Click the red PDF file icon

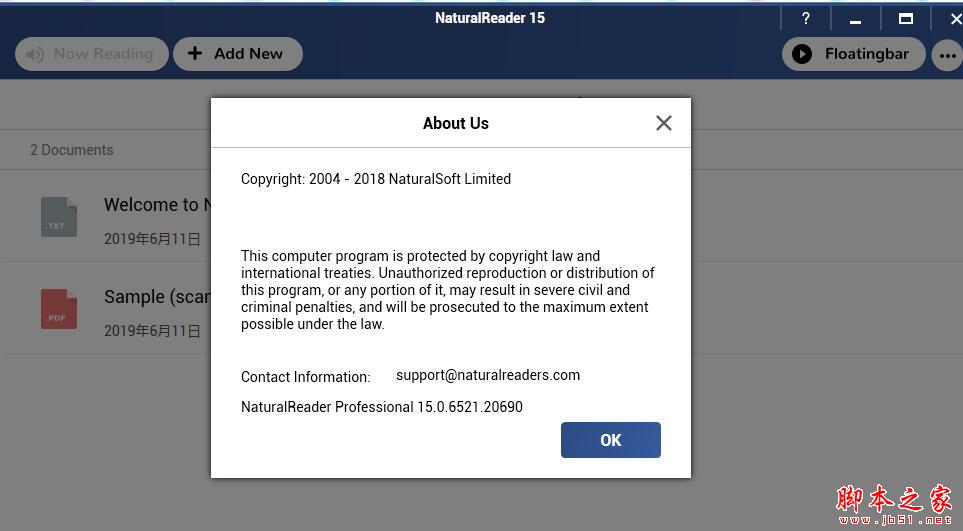59,309
